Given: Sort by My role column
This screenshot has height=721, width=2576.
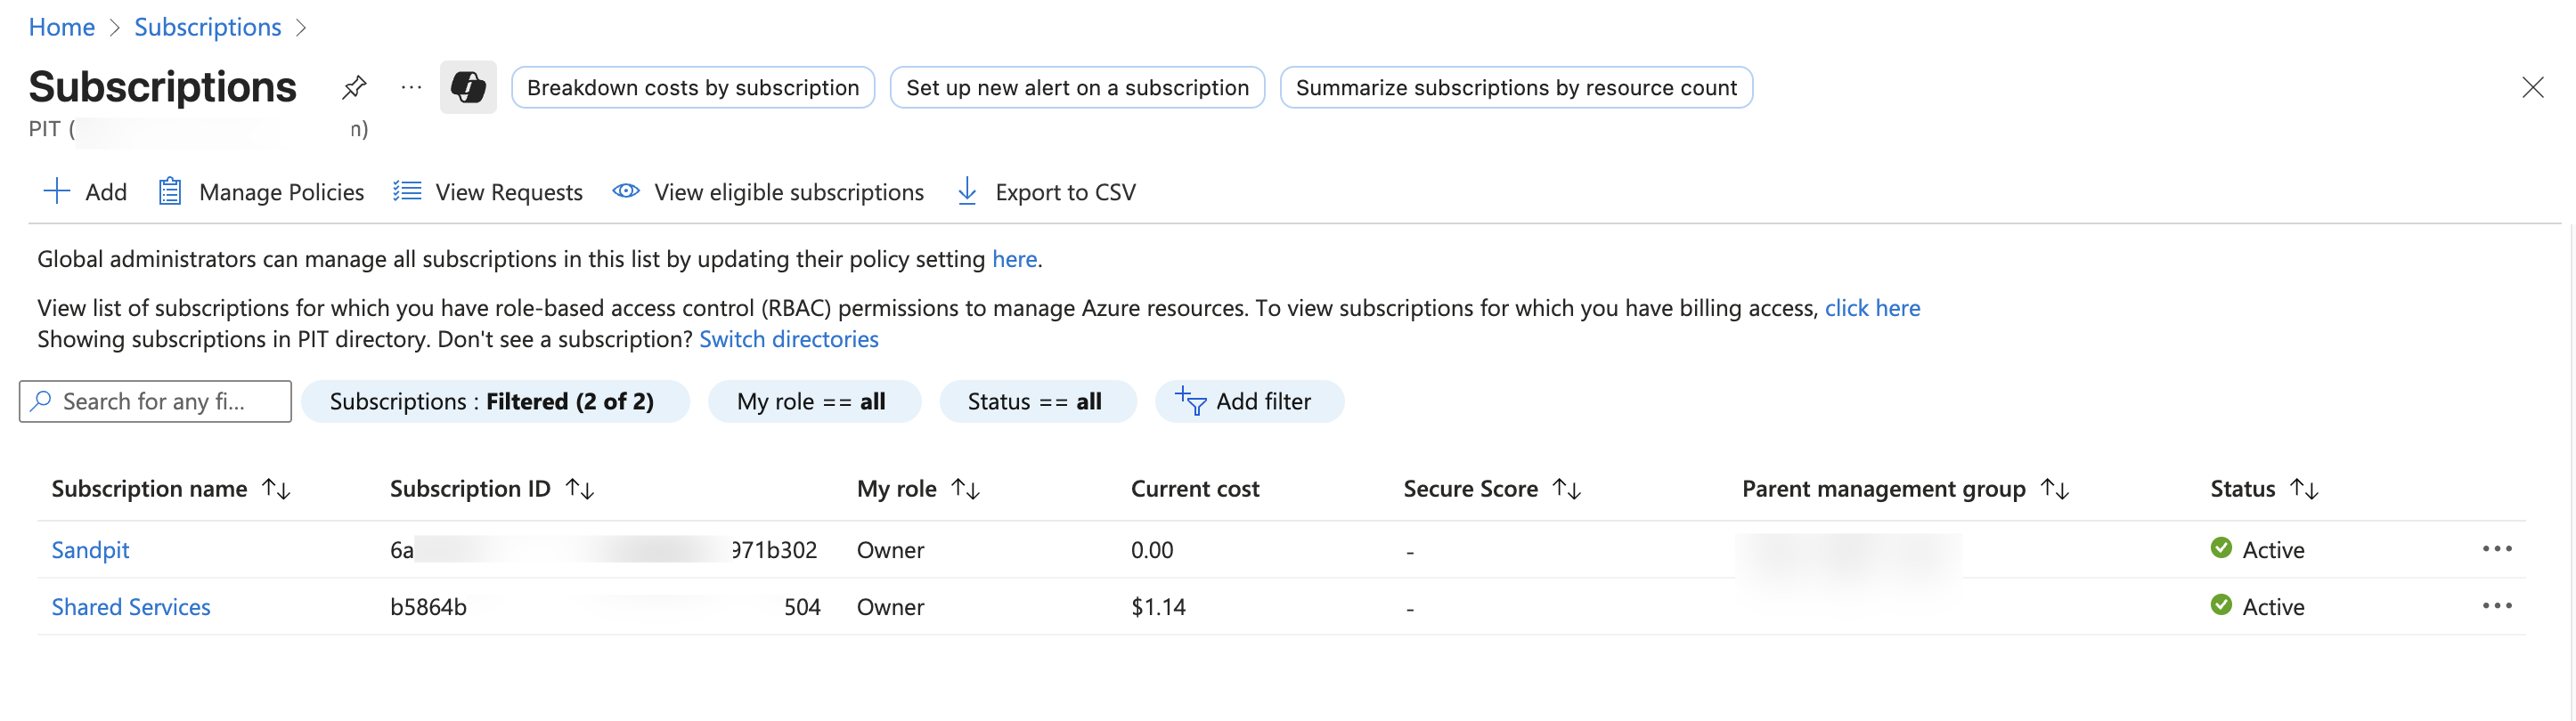Looking at the screenshot, I should [x=966, y=489].
